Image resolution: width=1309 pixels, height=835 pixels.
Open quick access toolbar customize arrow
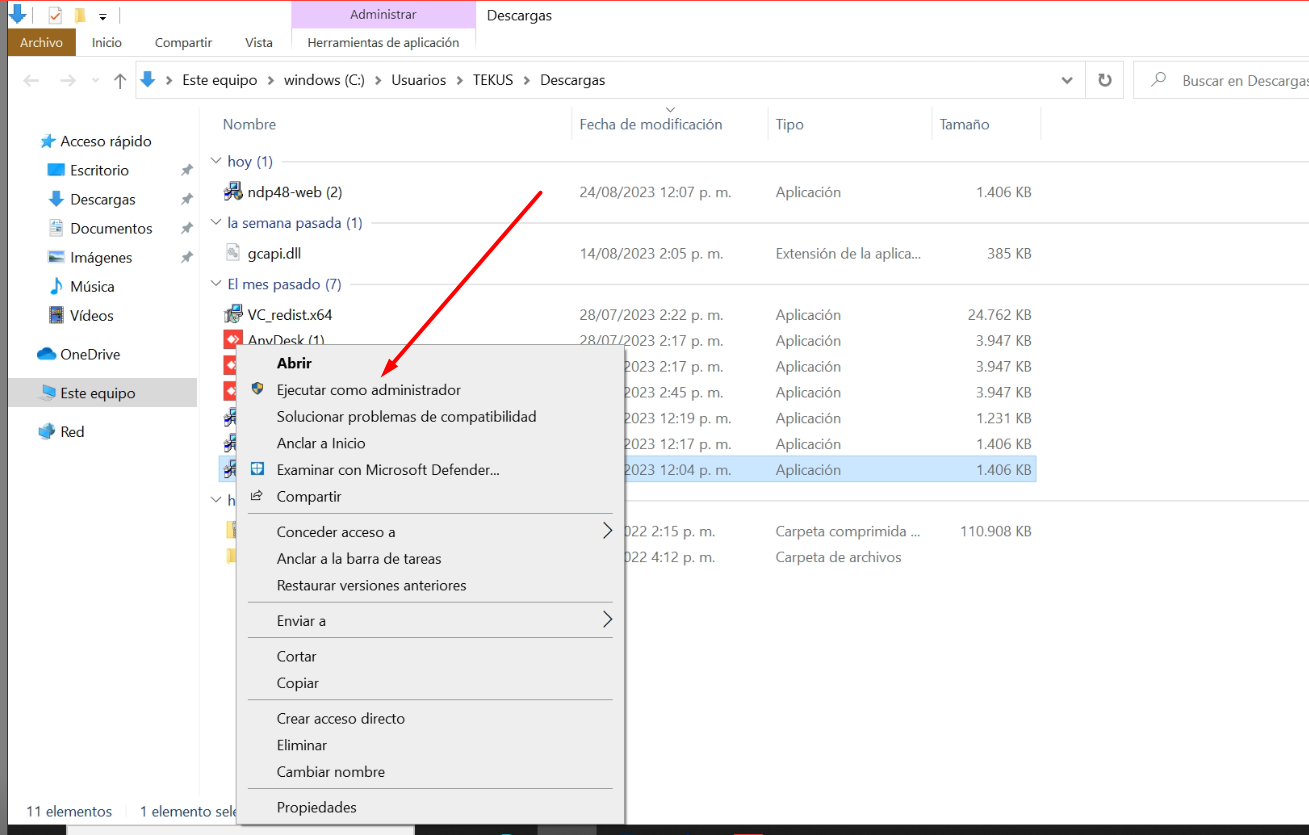pos(103,17)
